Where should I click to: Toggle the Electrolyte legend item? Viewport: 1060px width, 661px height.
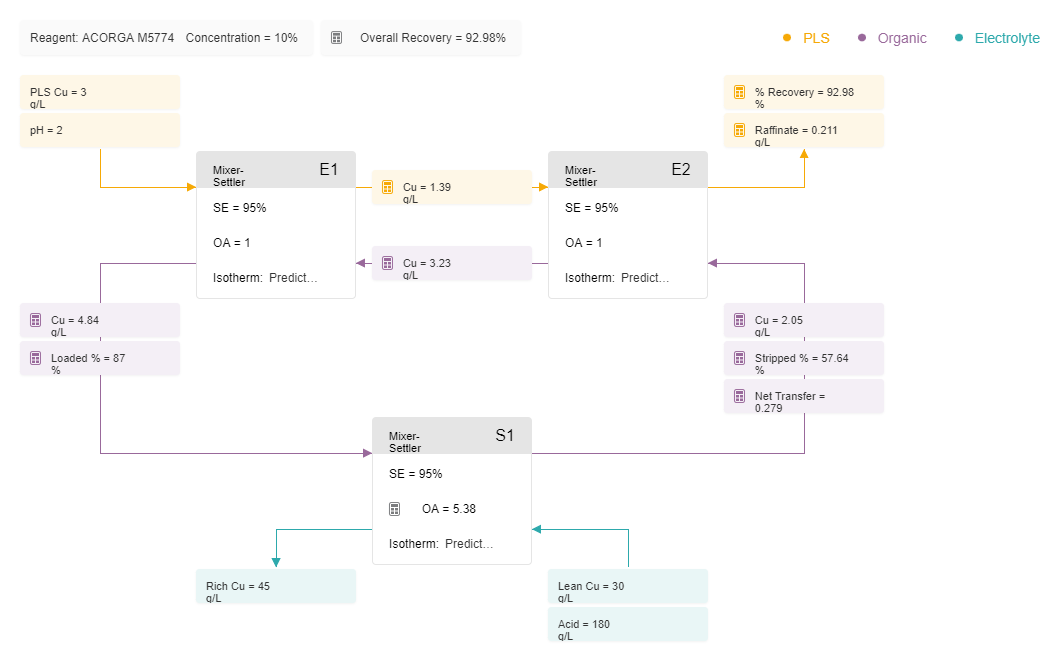pyautogui.click(x=997, y=38)
